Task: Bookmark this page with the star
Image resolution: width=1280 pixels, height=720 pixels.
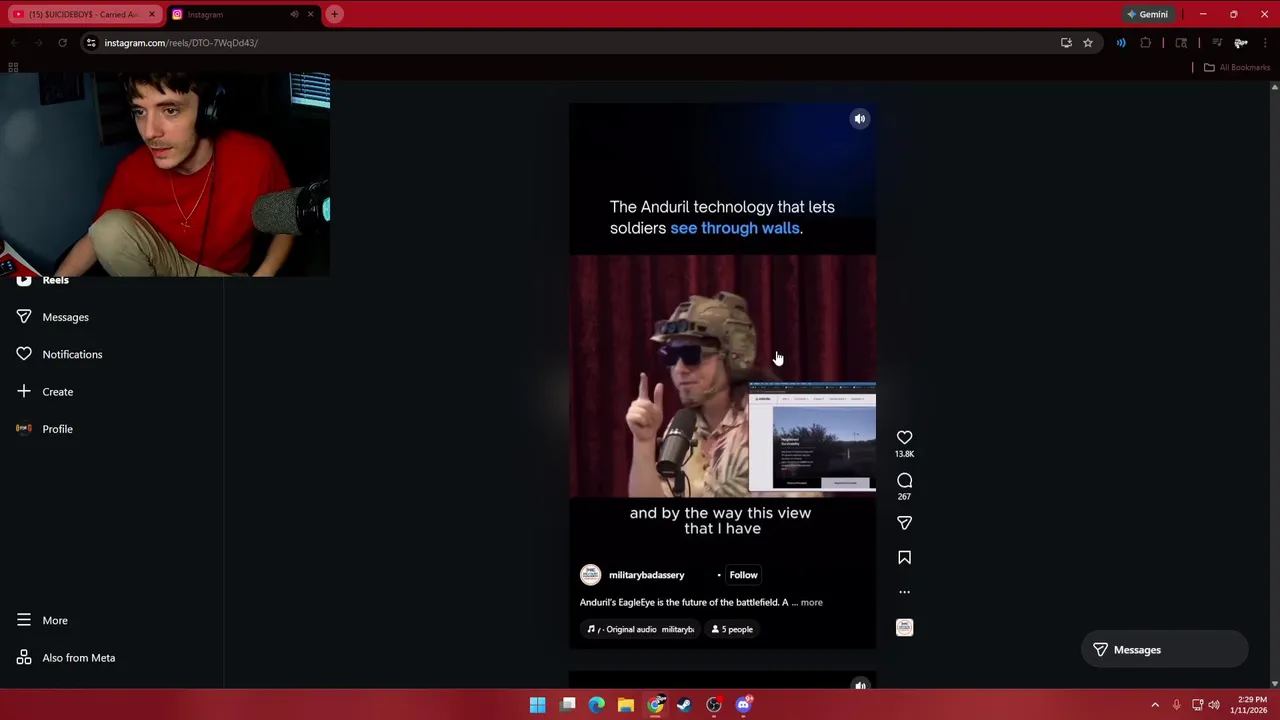Action: (1088, 43)
